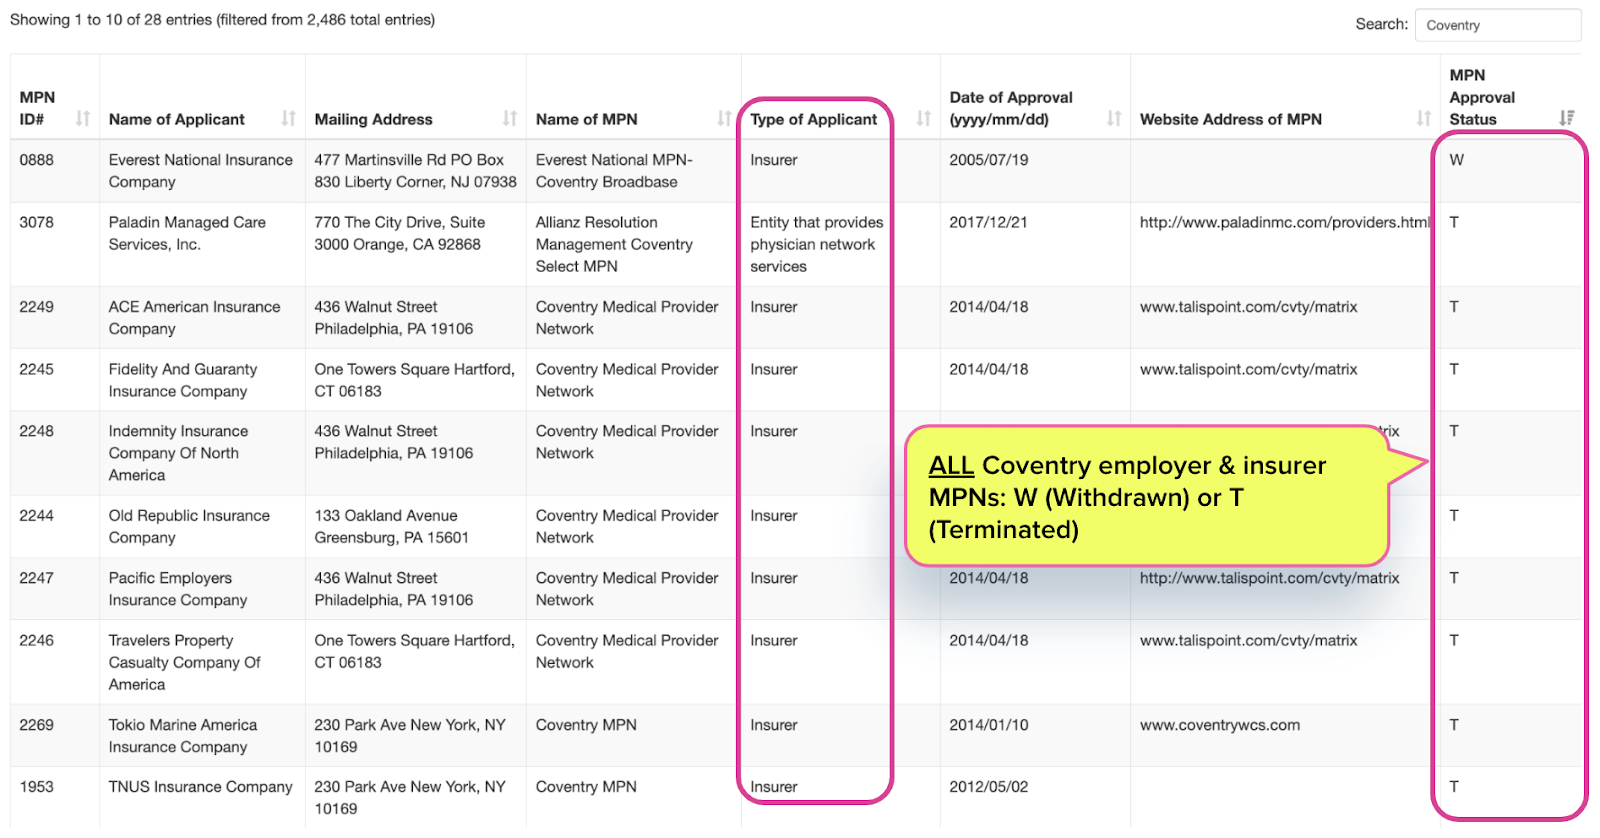Select approval date 2012/05/02
This screenshot has width=1600, height=838.
989,787
